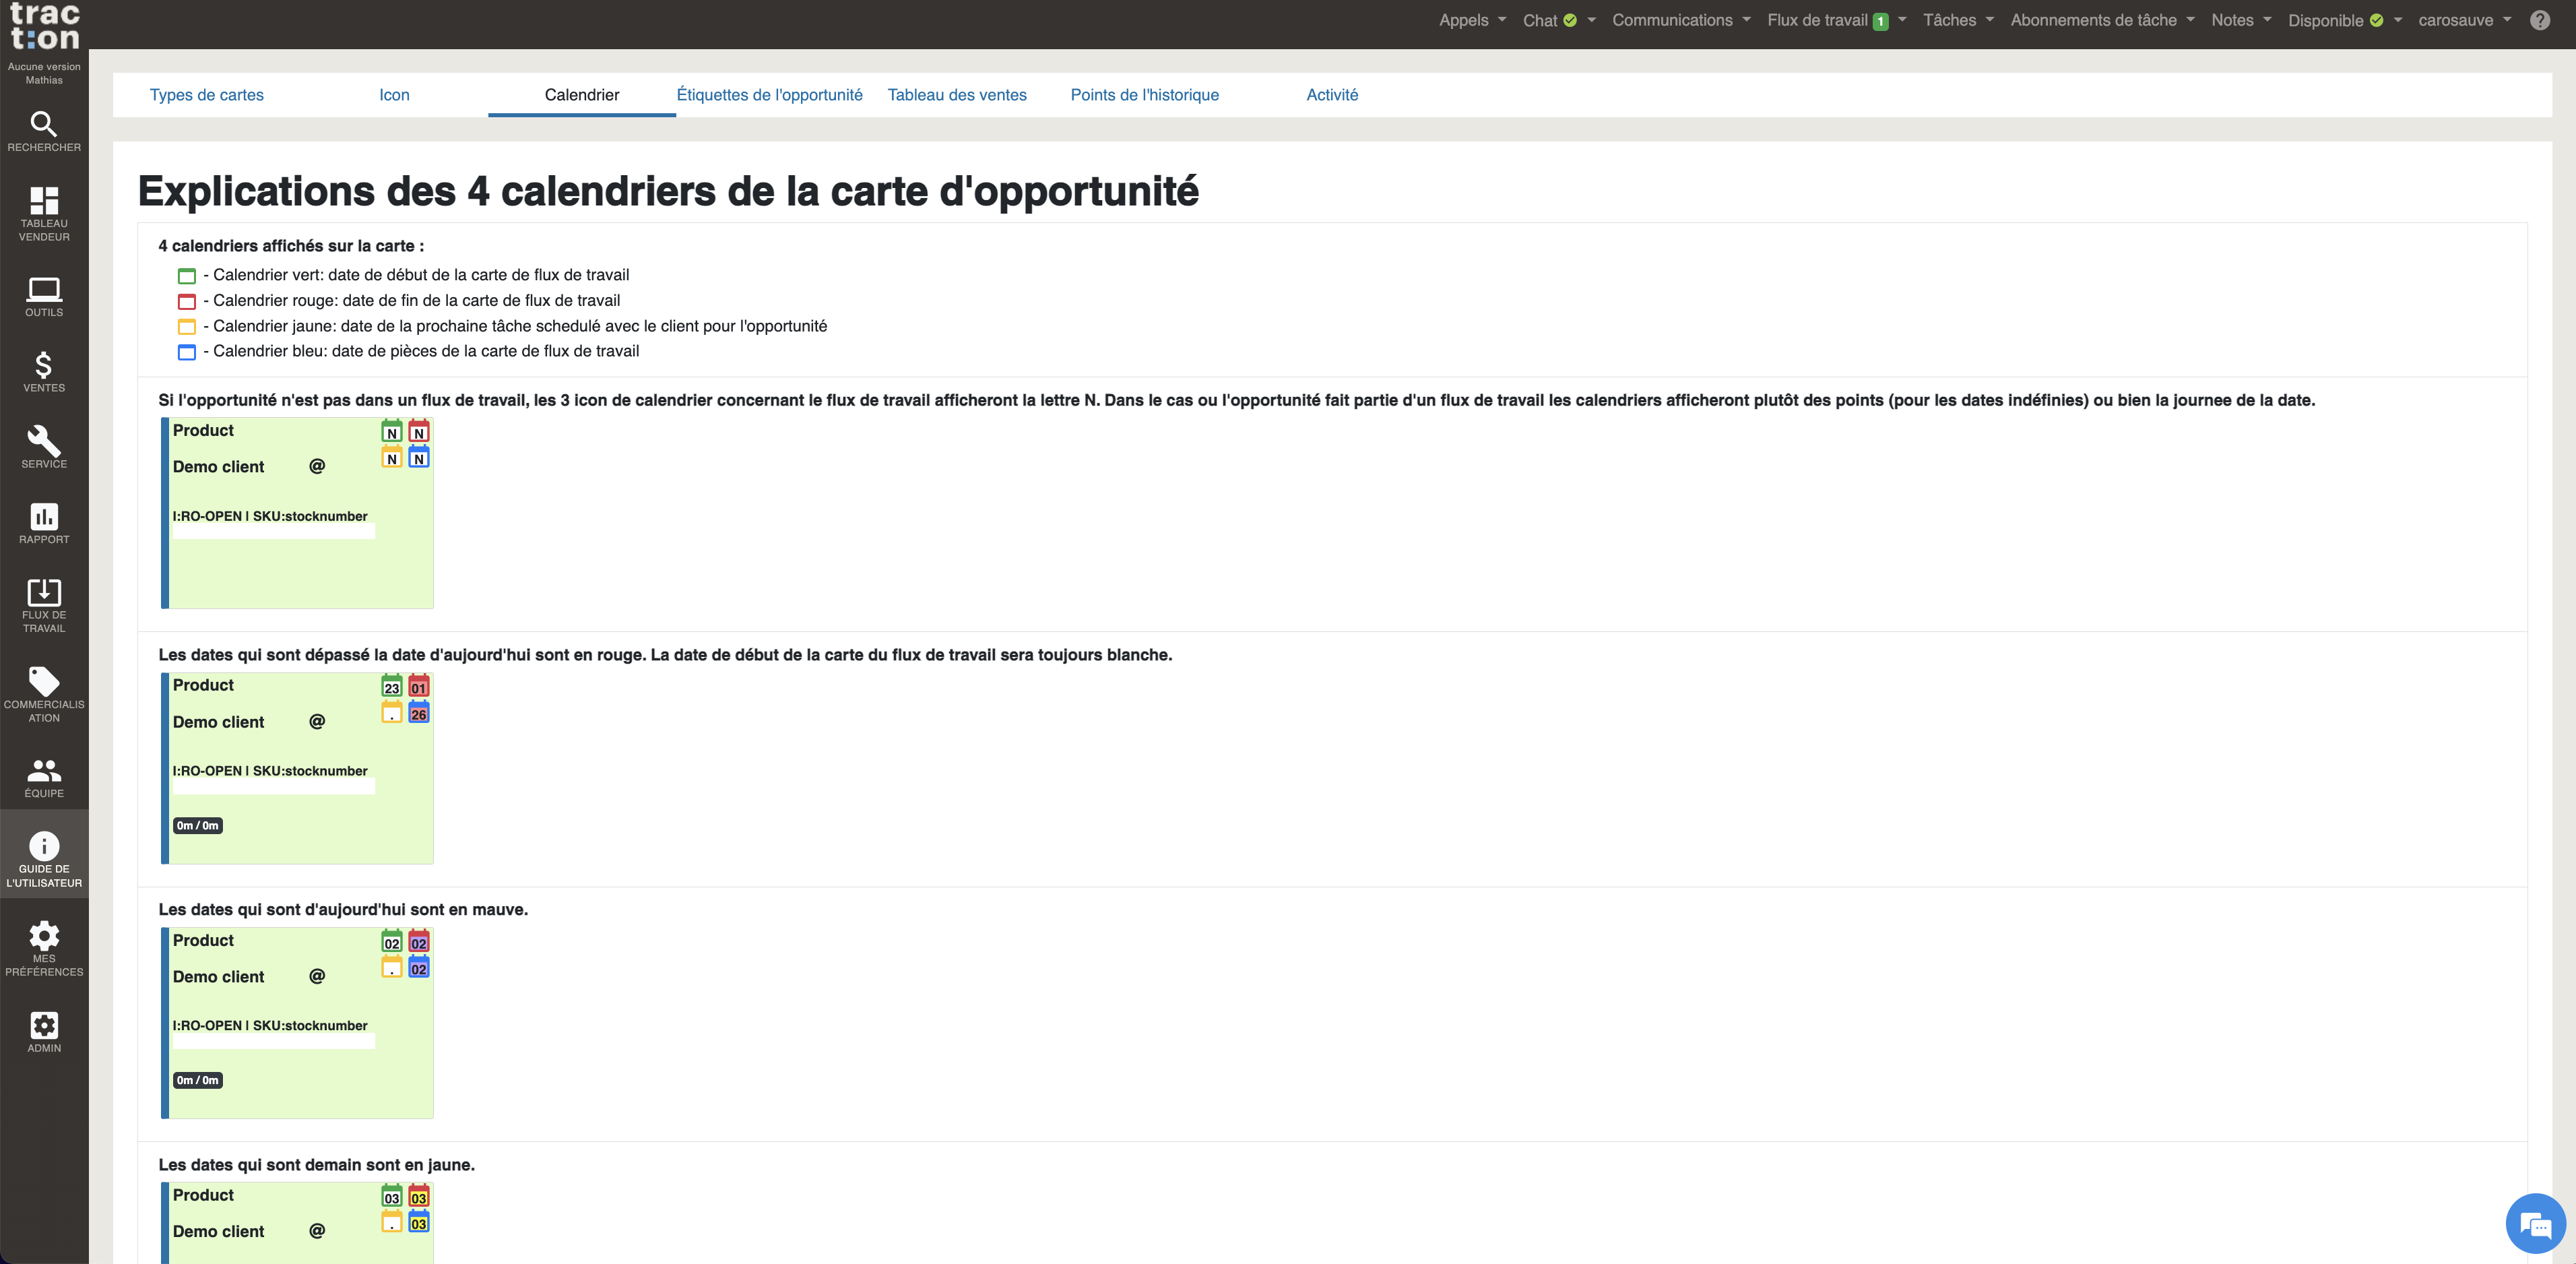Click green calendar showing 23 on card
2576x1264 pixels.
[x=392, y=686]
